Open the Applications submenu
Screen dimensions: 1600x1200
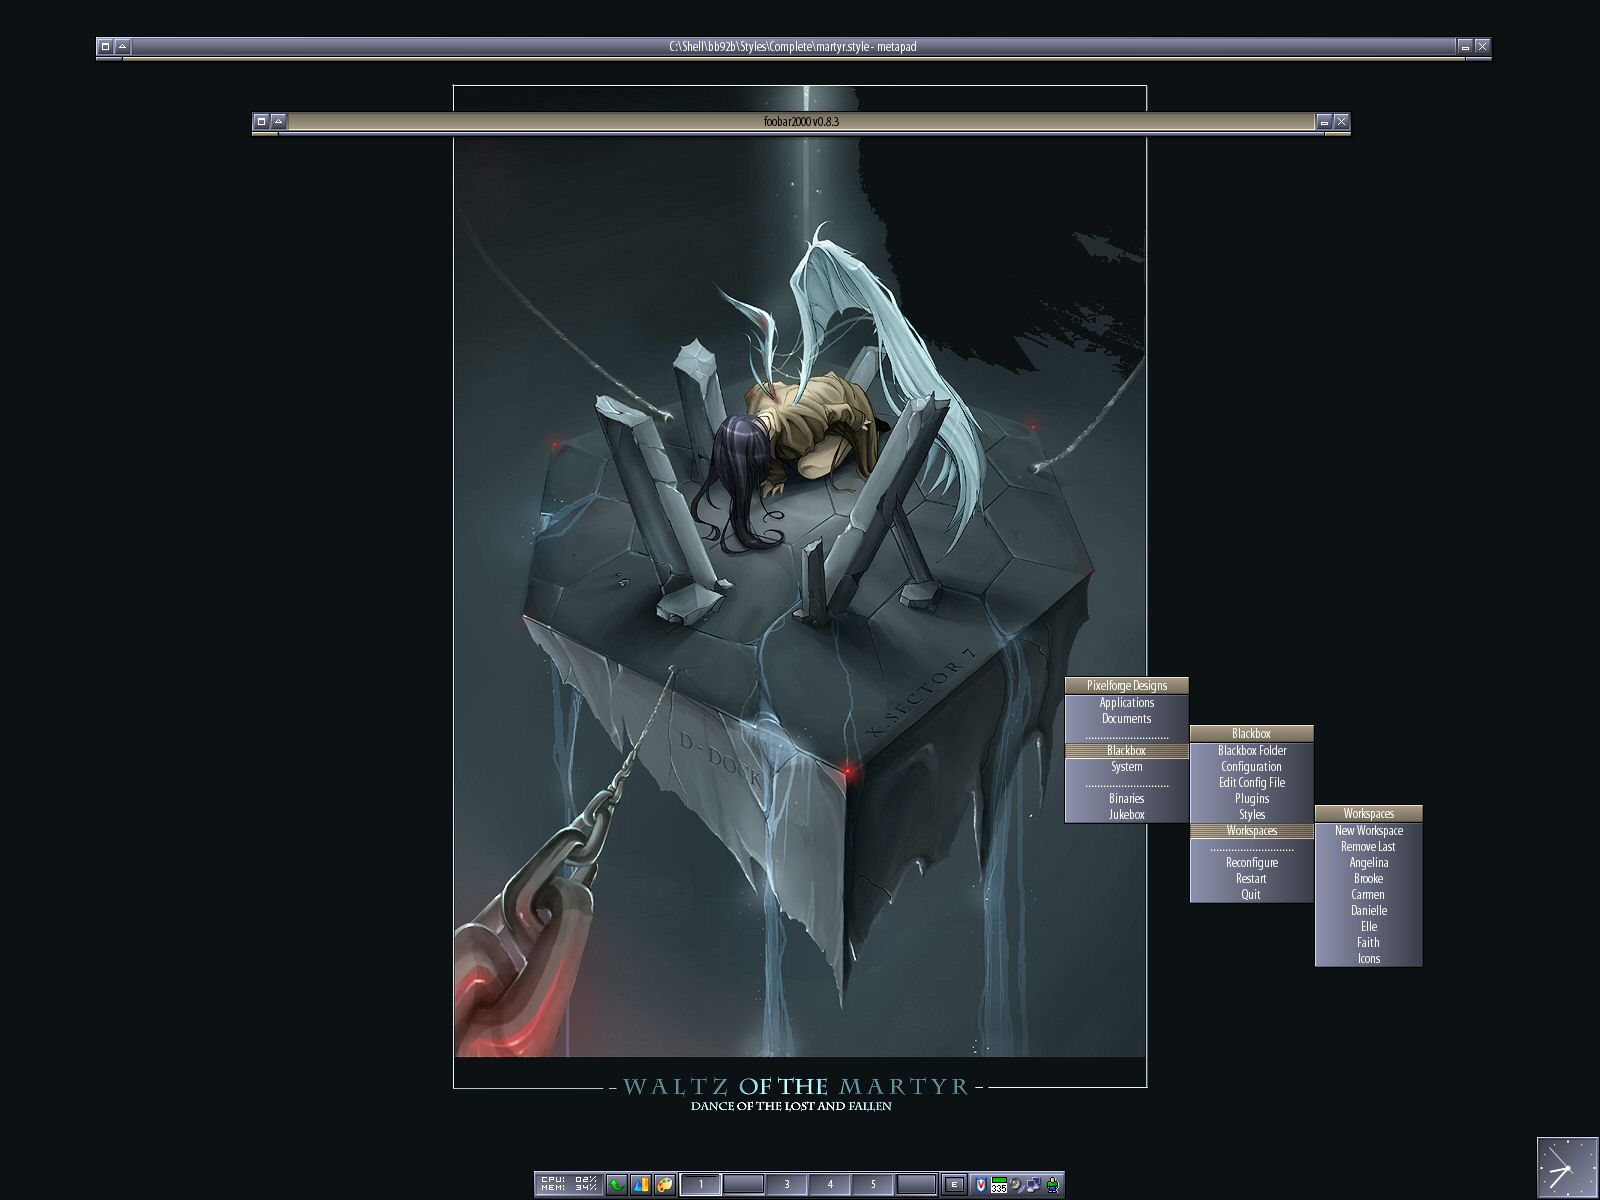pos(1126,703)
